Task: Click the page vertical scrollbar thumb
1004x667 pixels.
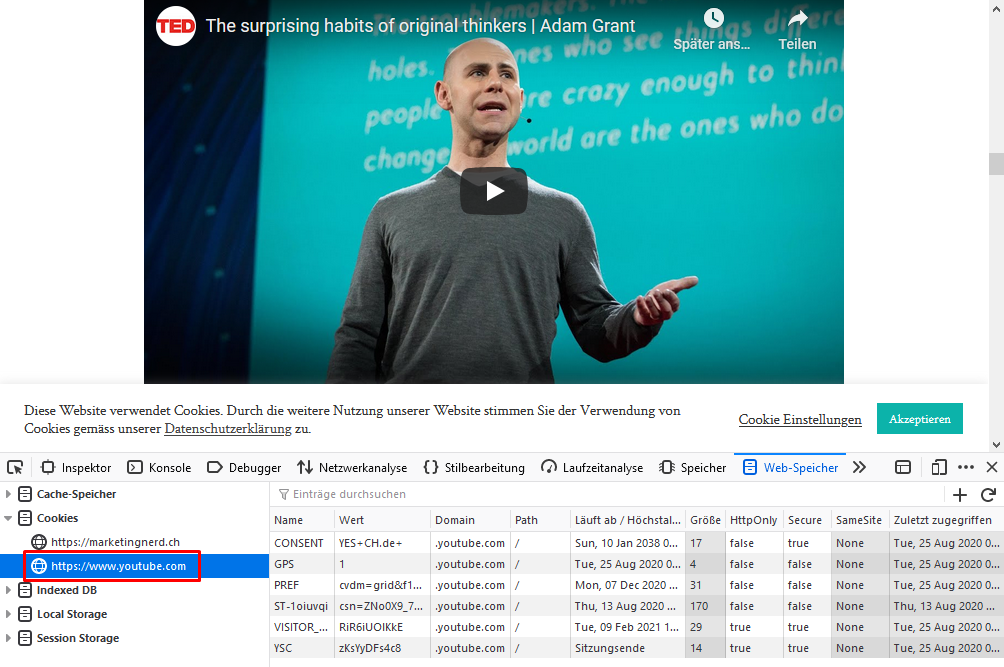Action: click(x=996, y=164)
